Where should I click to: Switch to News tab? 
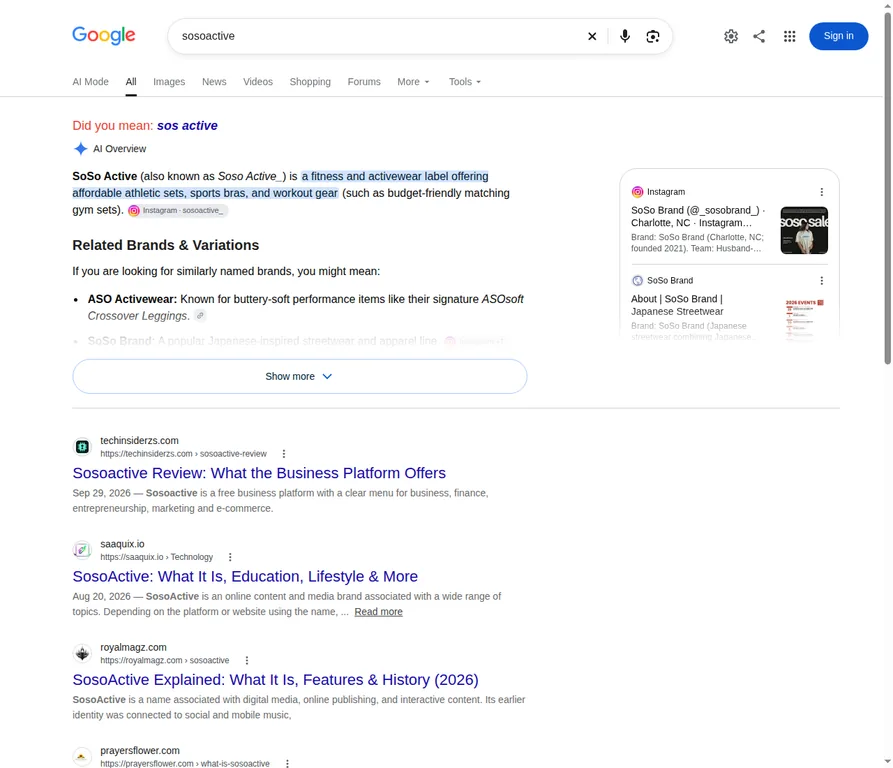tap(214, 82)
